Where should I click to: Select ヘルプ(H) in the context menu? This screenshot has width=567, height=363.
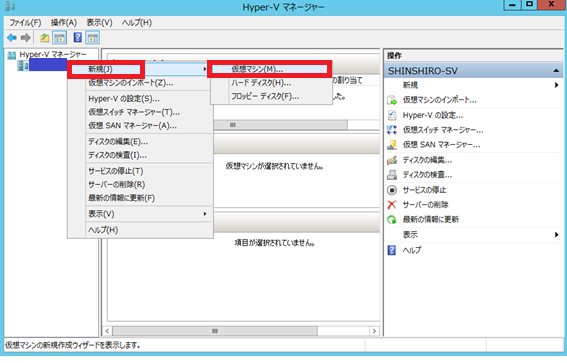click(x=140, y=230)
